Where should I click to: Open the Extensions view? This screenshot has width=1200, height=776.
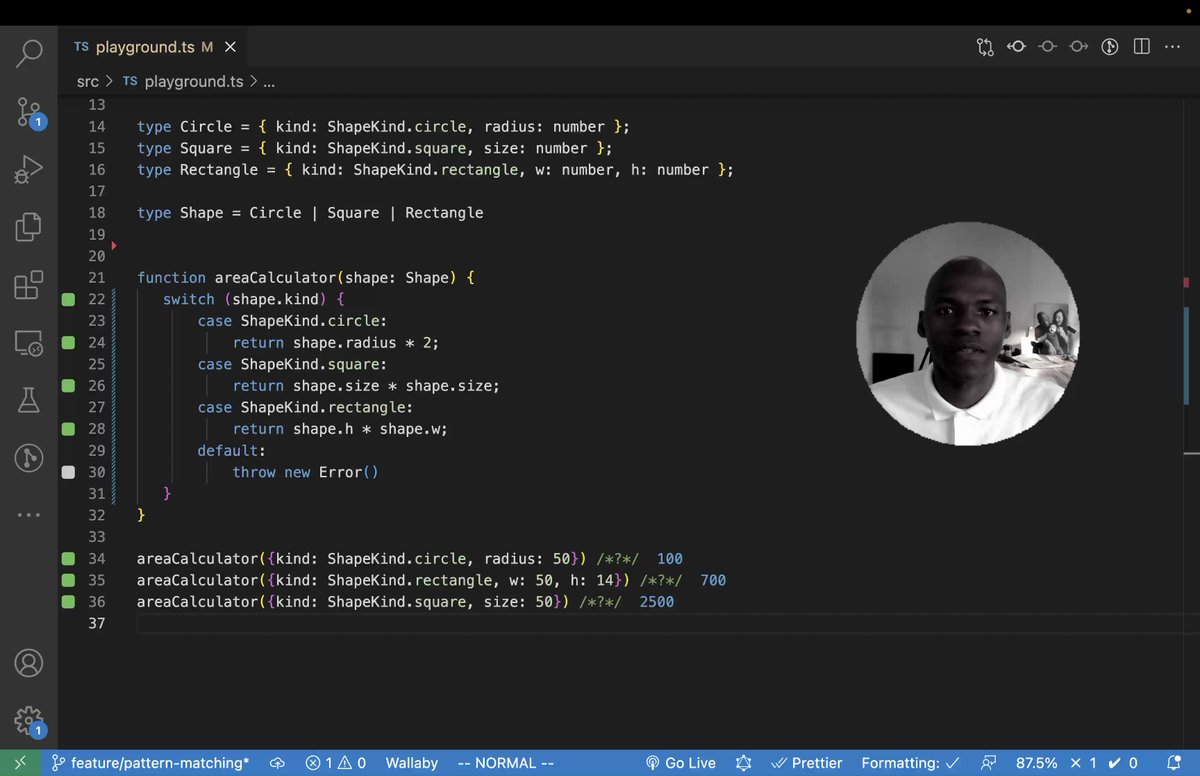pyautogui.click(x=28, y=285)
